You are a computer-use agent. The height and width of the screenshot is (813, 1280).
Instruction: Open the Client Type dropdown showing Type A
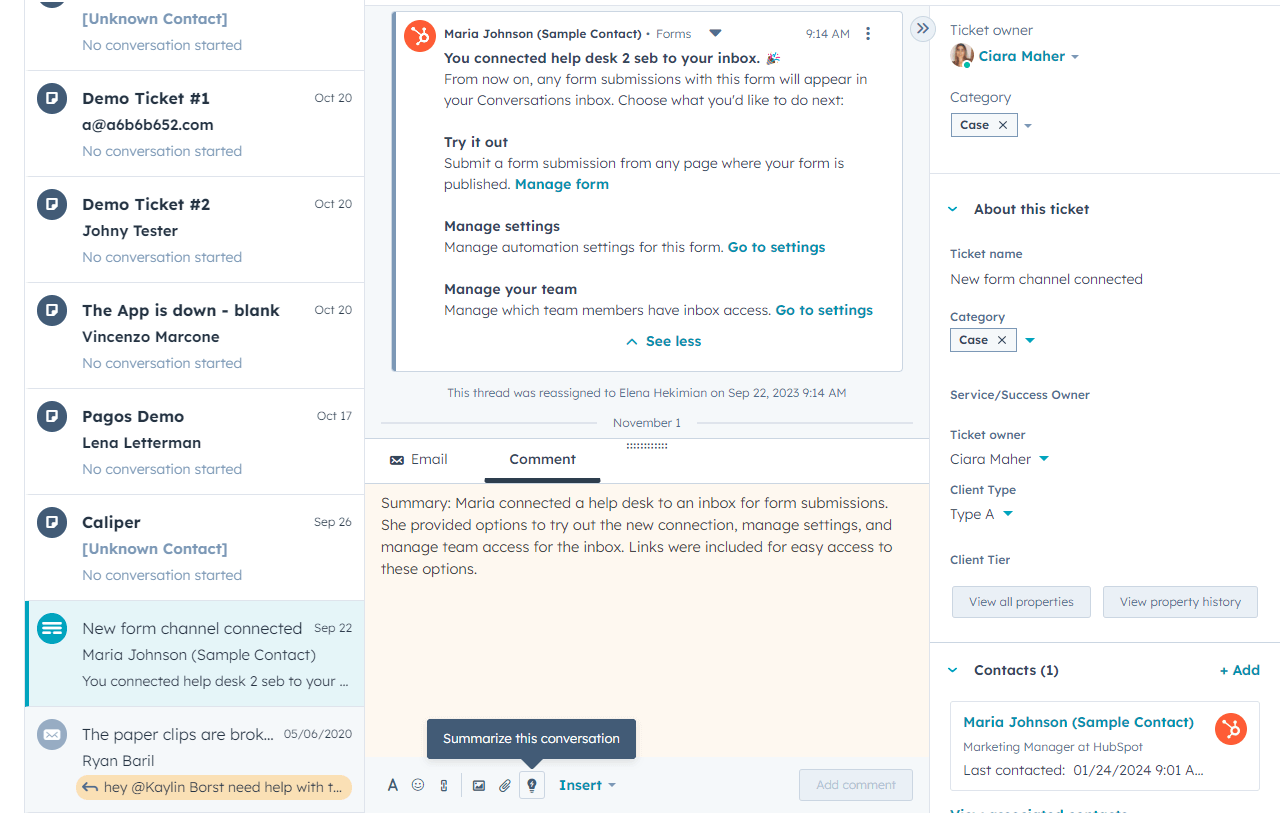tap(1008, 514)
